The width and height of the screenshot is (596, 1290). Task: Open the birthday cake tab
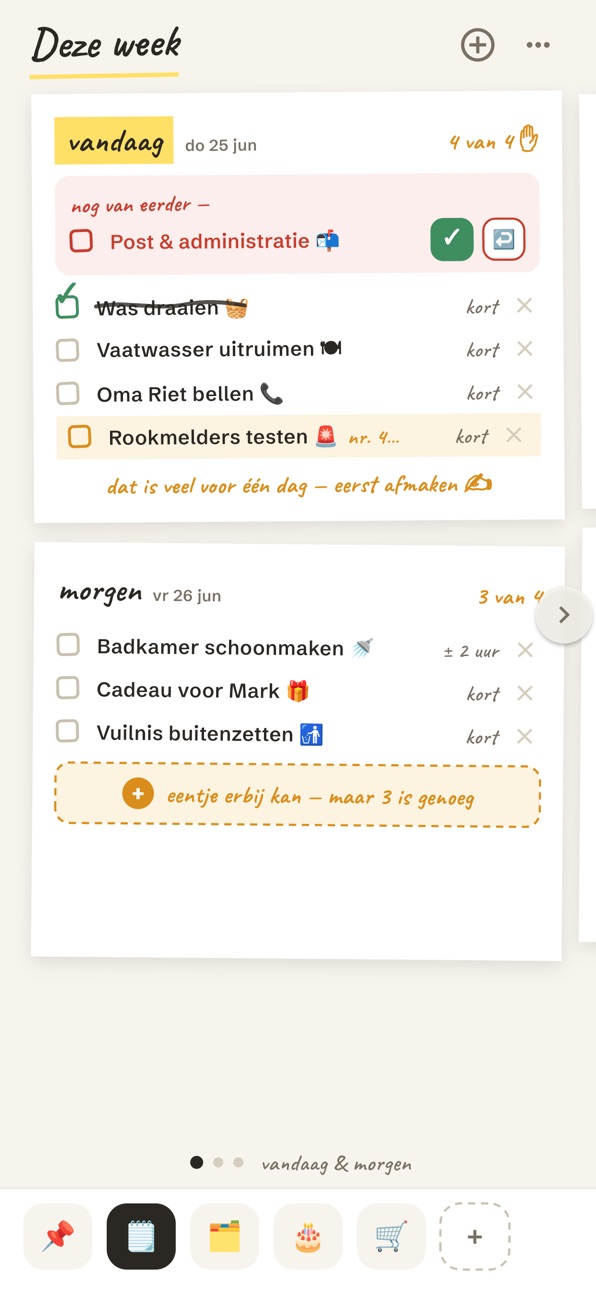308,1236
